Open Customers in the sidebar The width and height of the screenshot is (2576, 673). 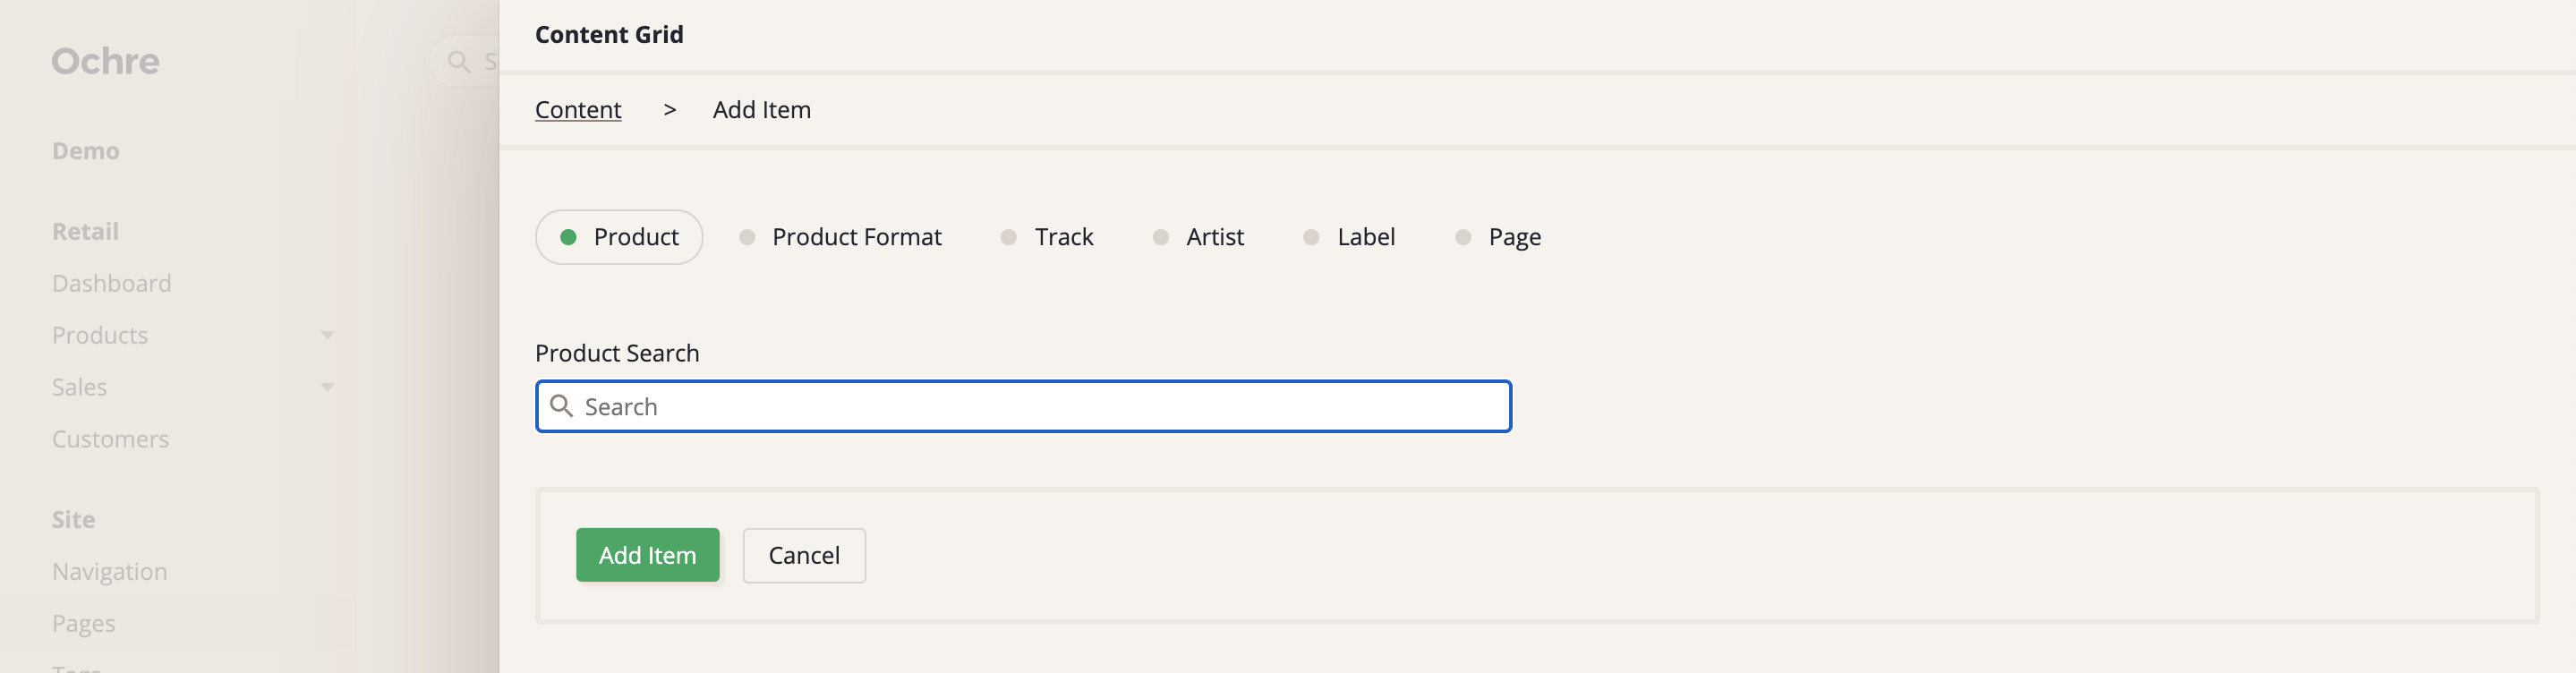click(110, 439)
